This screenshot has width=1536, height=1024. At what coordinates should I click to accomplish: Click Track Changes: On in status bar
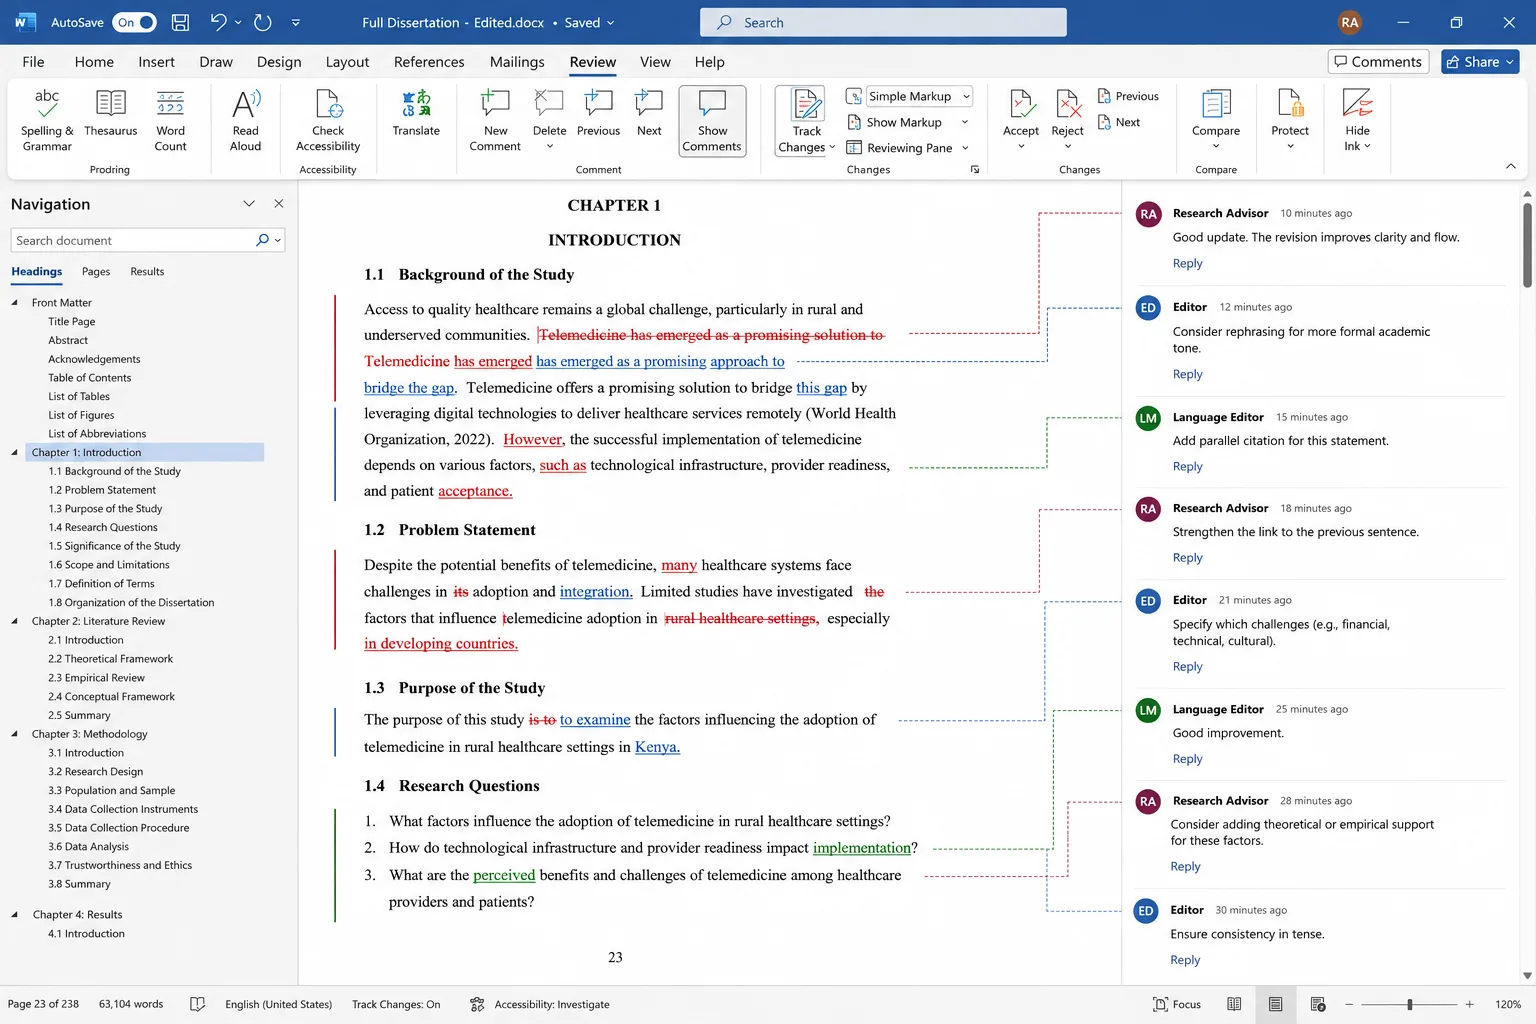click(x=396, y=1004)
